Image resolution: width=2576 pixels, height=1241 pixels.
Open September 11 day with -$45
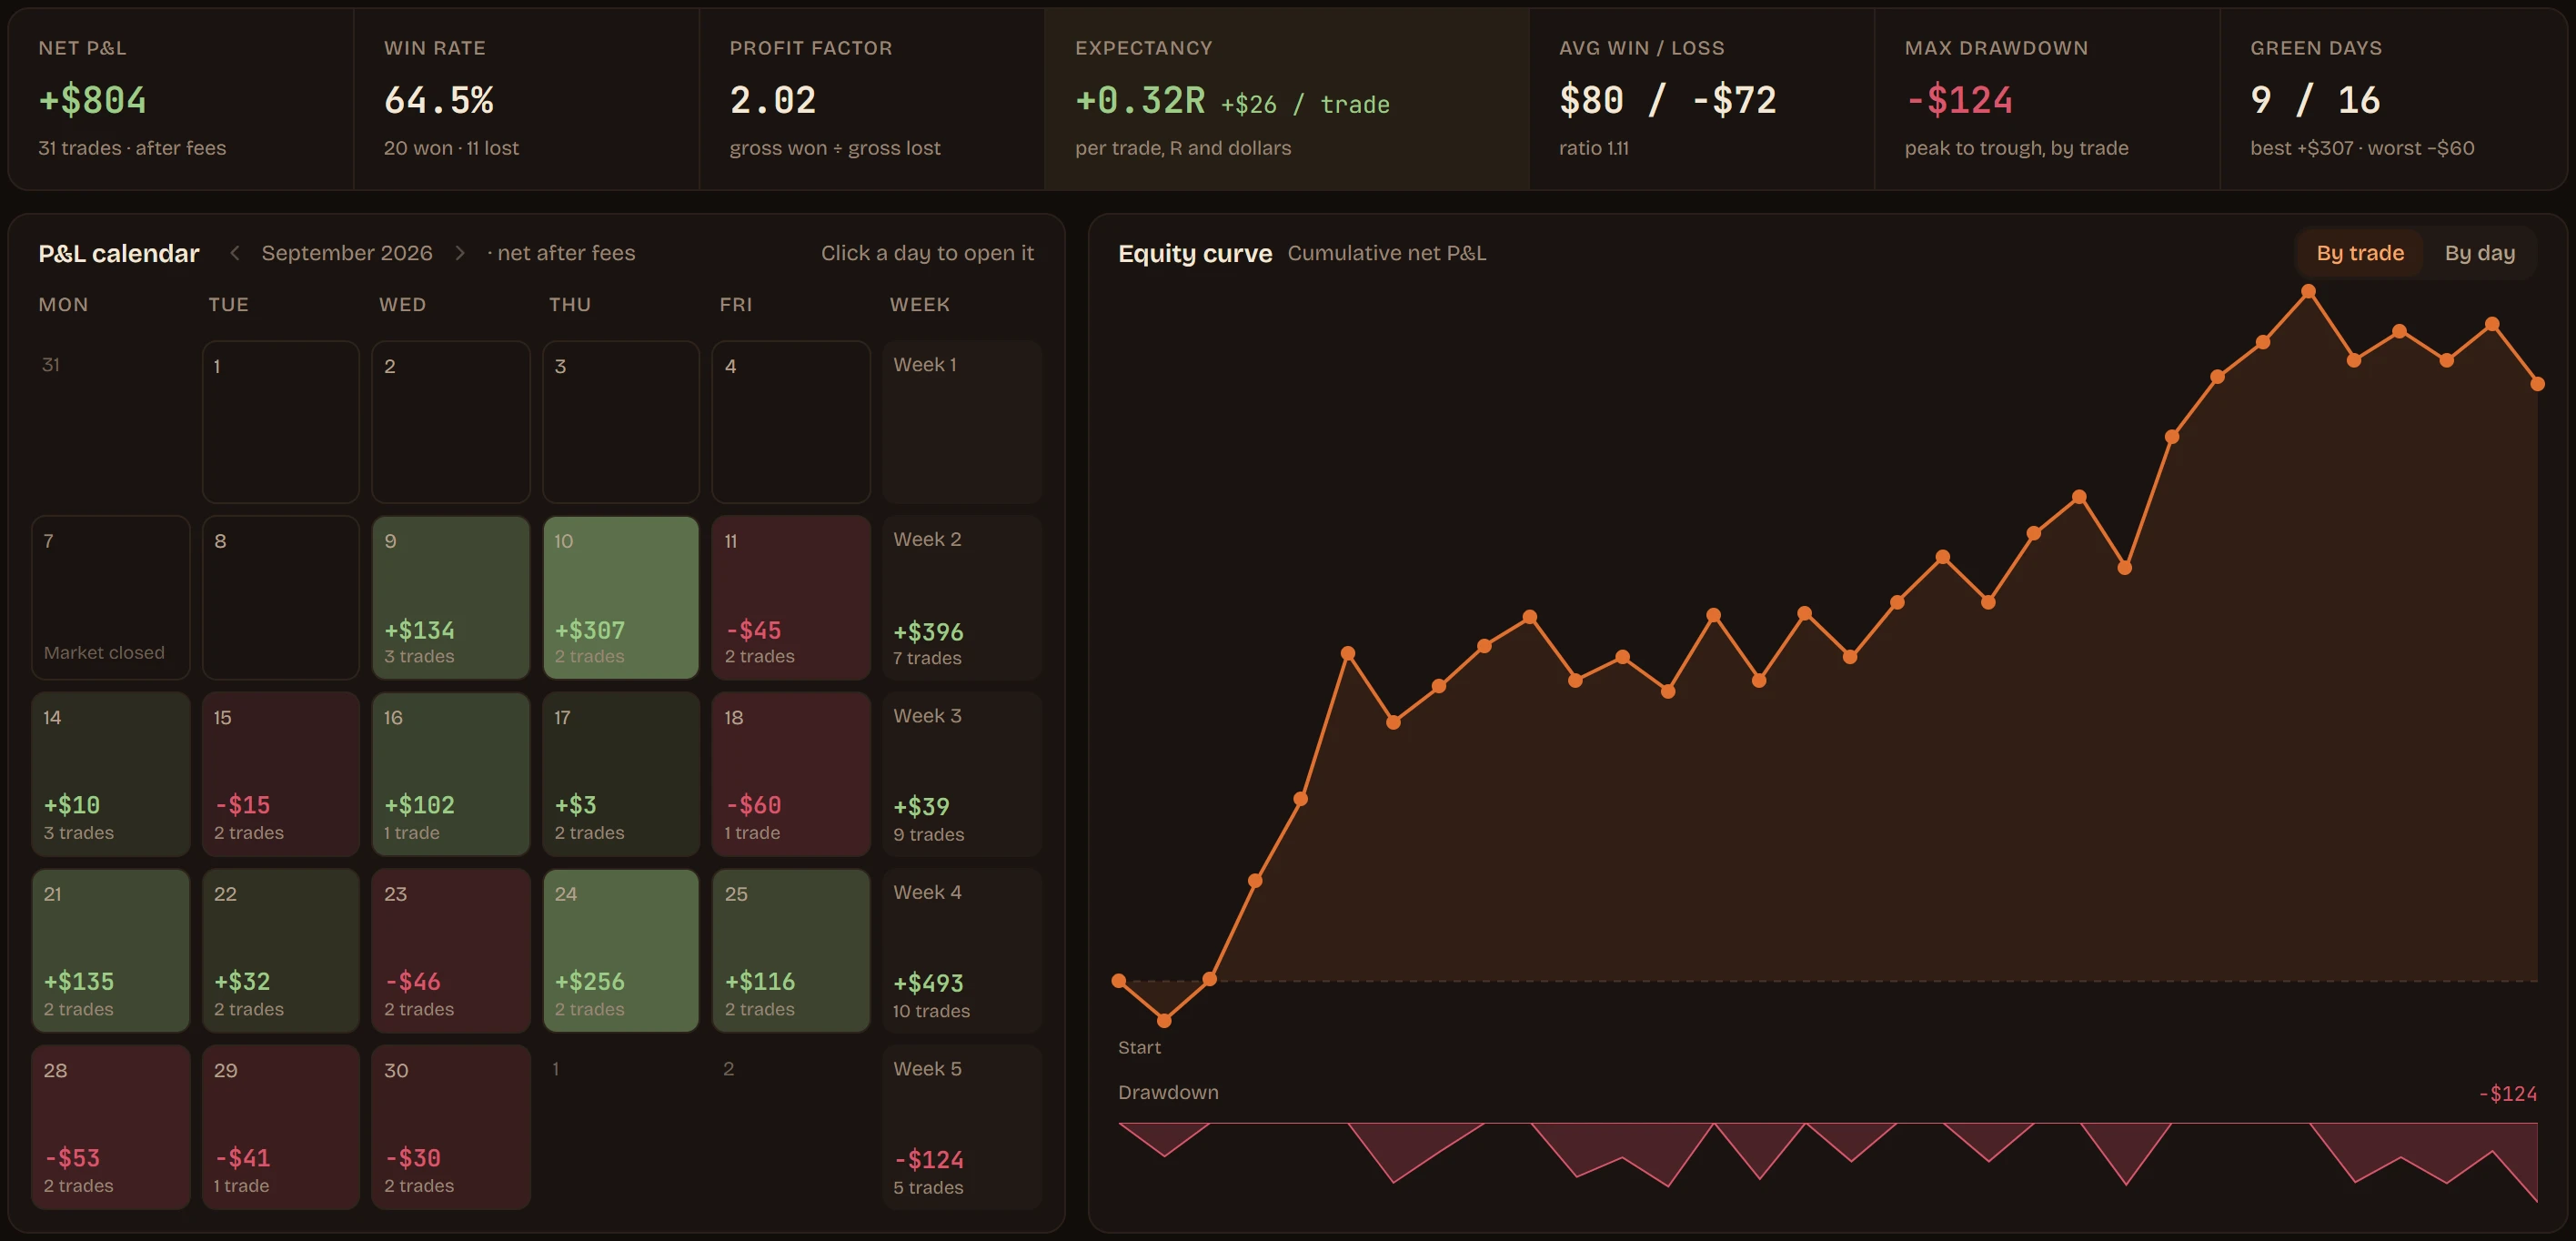pyautogui.click(x=791, y=598)
